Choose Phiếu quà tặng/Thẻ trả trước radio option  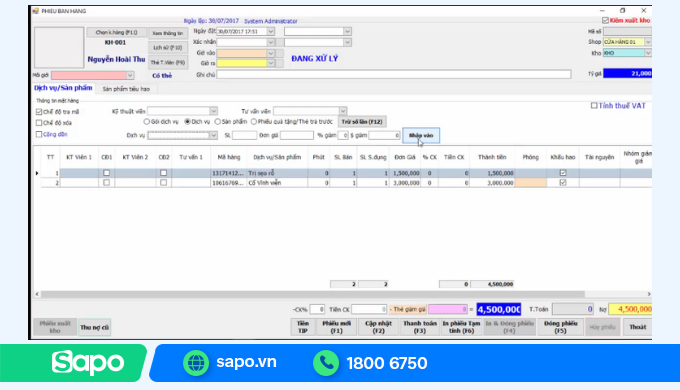point(254,121)
